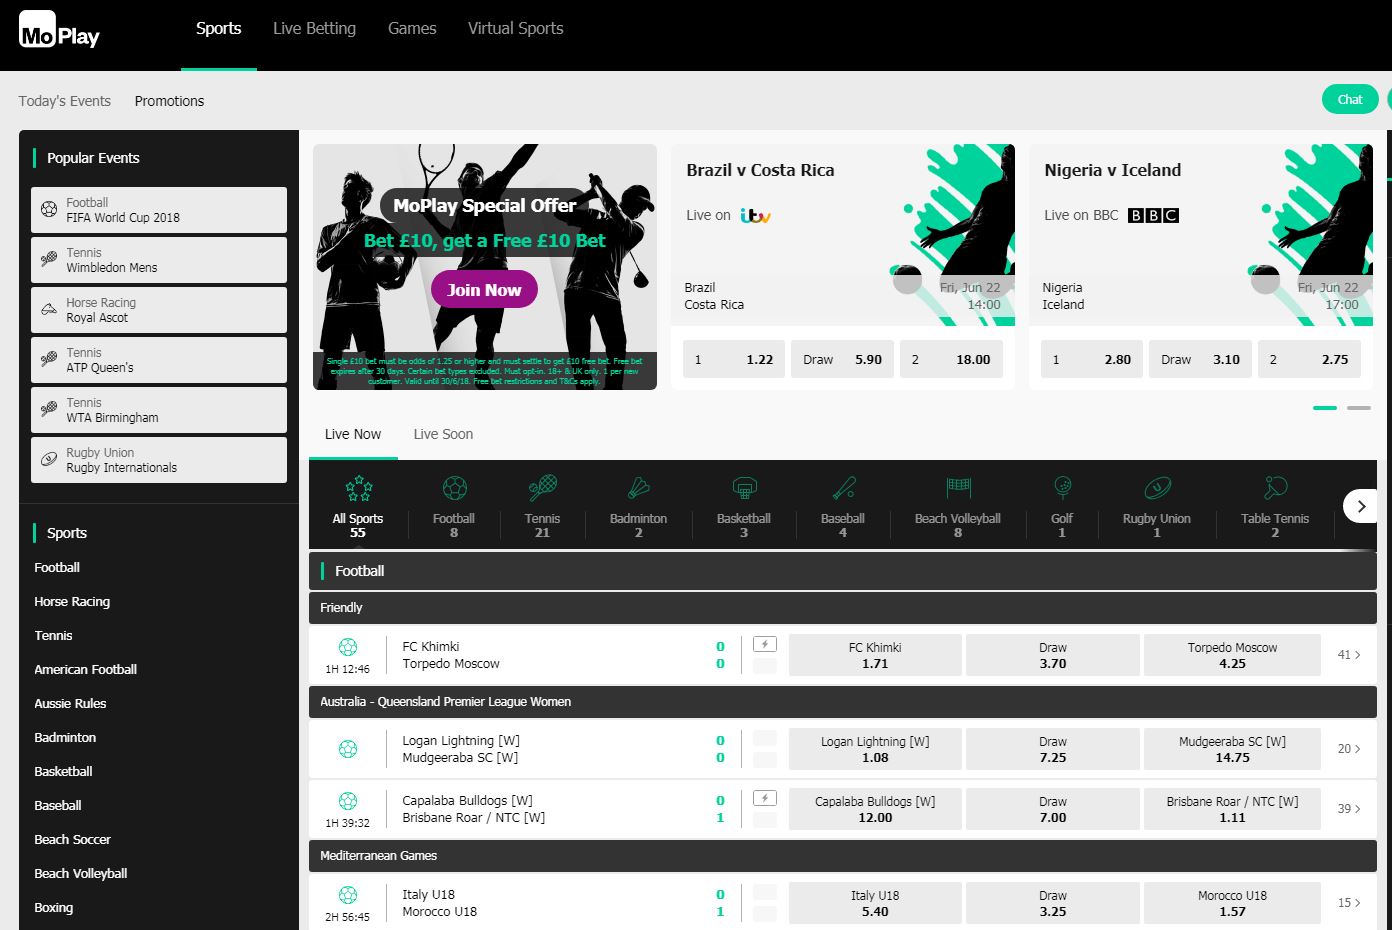This screenshot has height=930, width=1392.
Task: Select the second carousel page indicator
Action: pyautogui.click(x=1358, y=408)
